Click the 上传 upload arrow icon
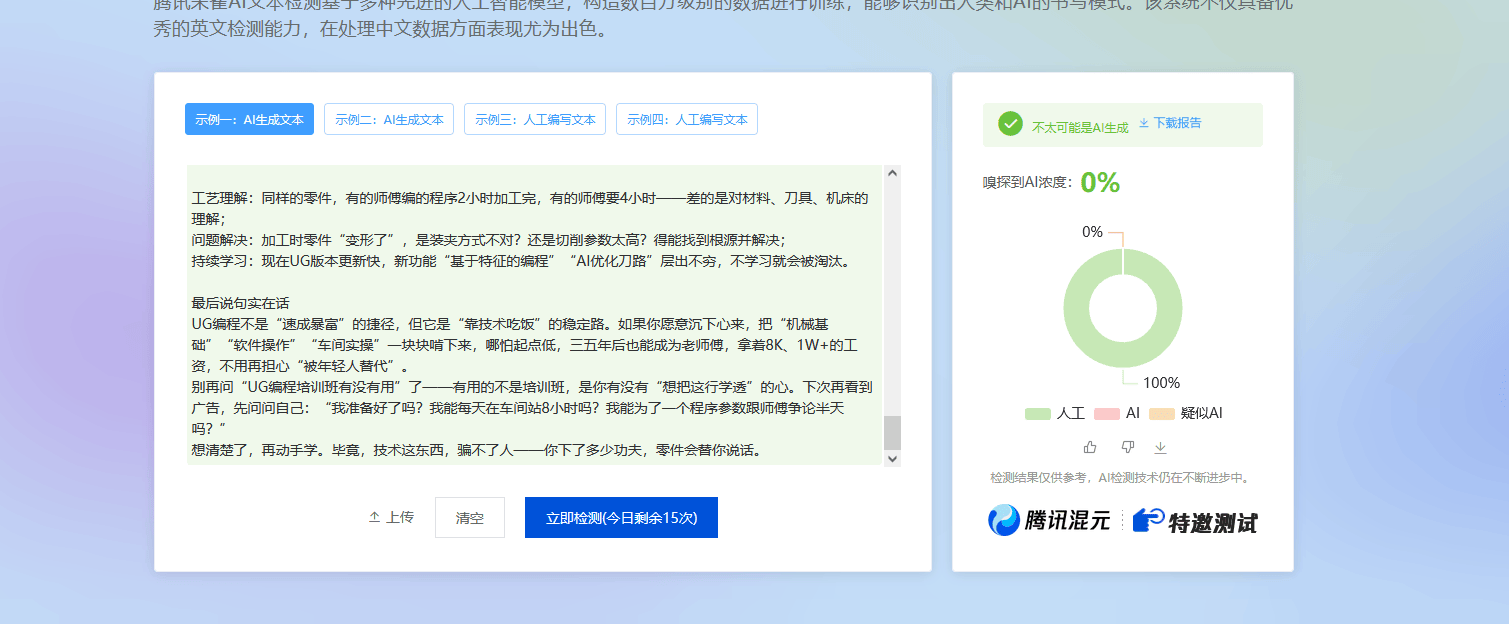This screenshot has width=1509, height=624. 374,517
